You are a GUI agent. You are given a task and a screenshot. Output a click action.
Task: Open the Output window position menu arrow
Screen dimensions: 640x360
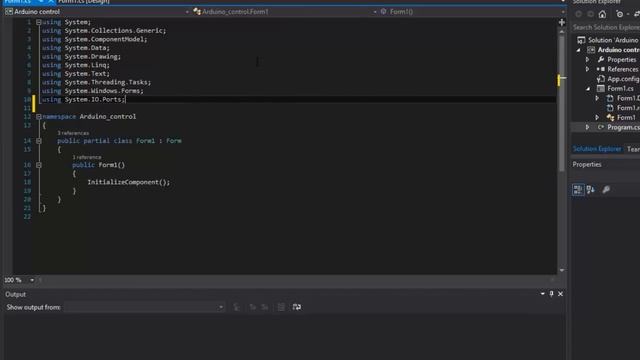[x=542, y=294]
